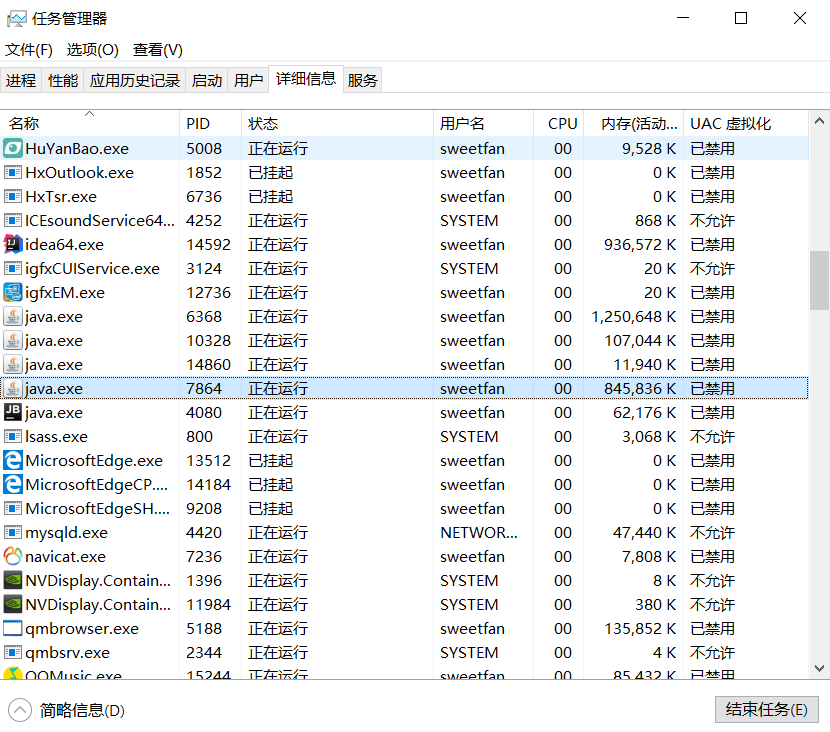The height and width of the screenshot is (732, 830).
Task: Sort by the 名称 column header
Action: 89,123
